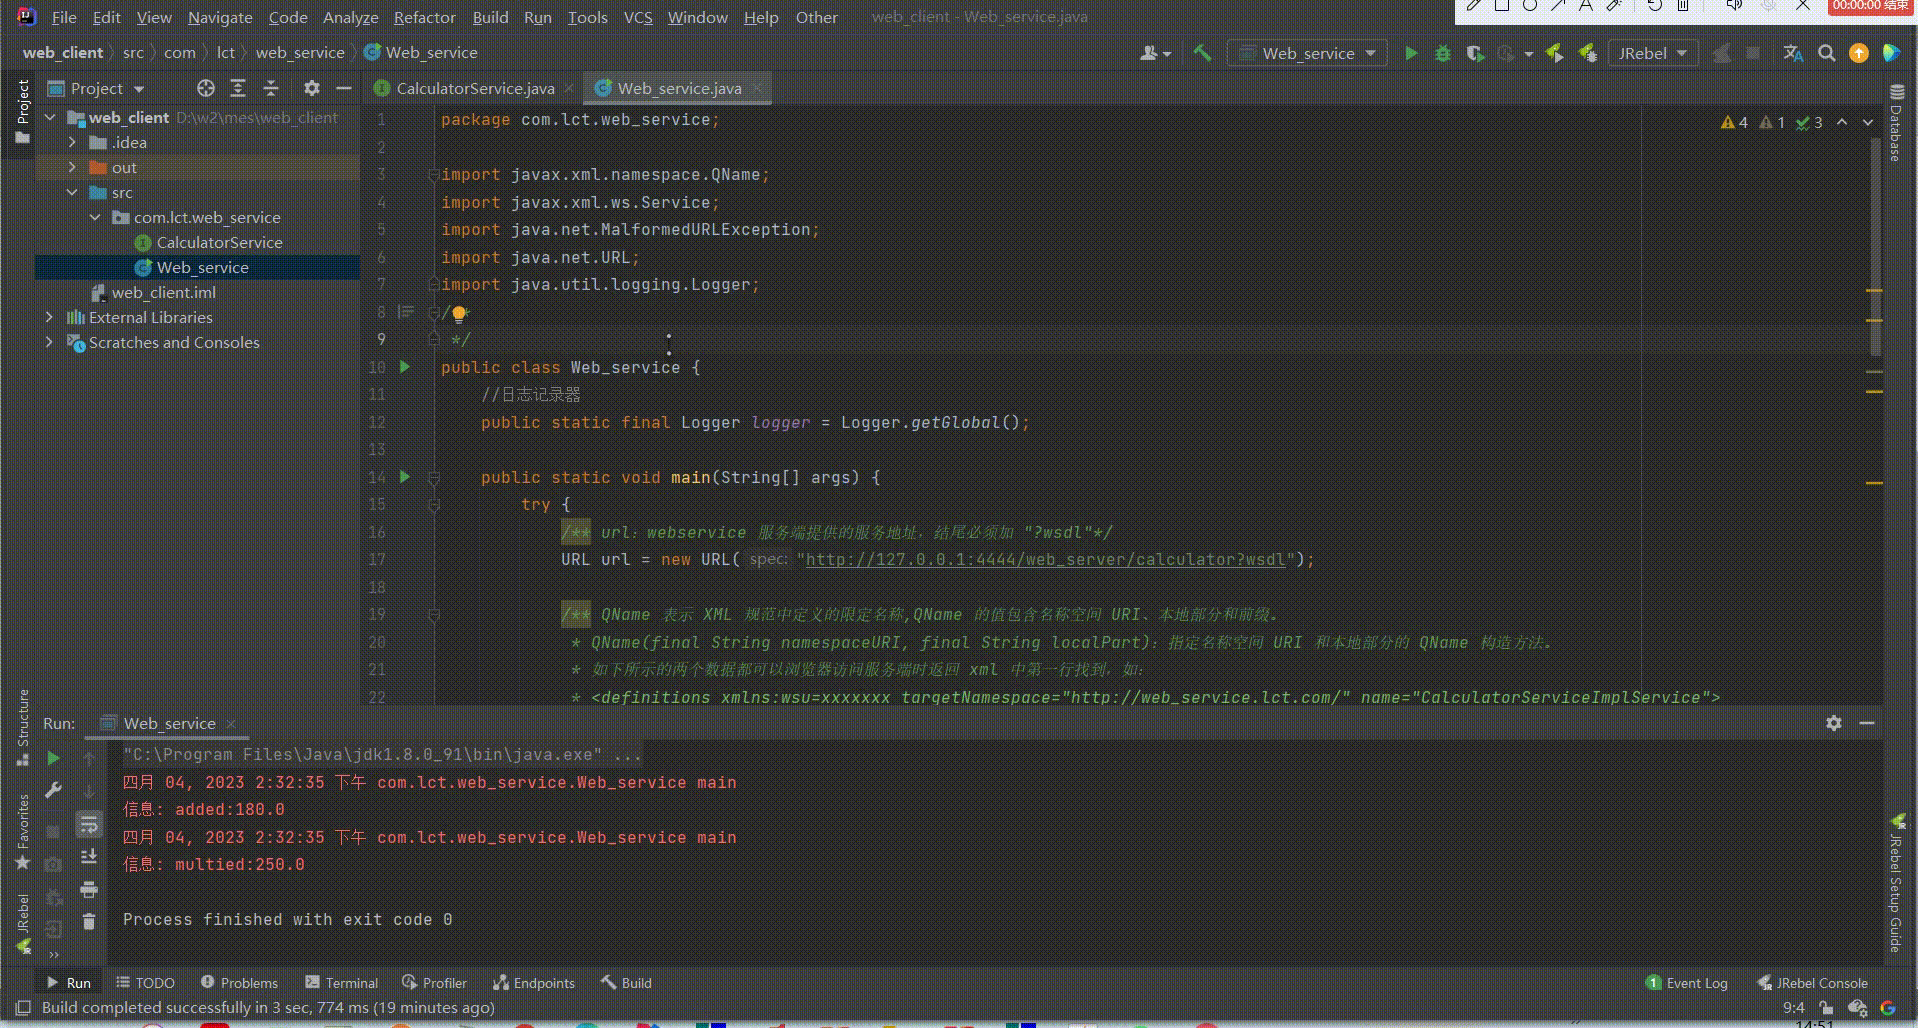Switch to the CalculatorService.java editor tab
Image resolution: width=1918 pixels, height=1028 pixels.
pyautogui.click(x=474, y=88)
